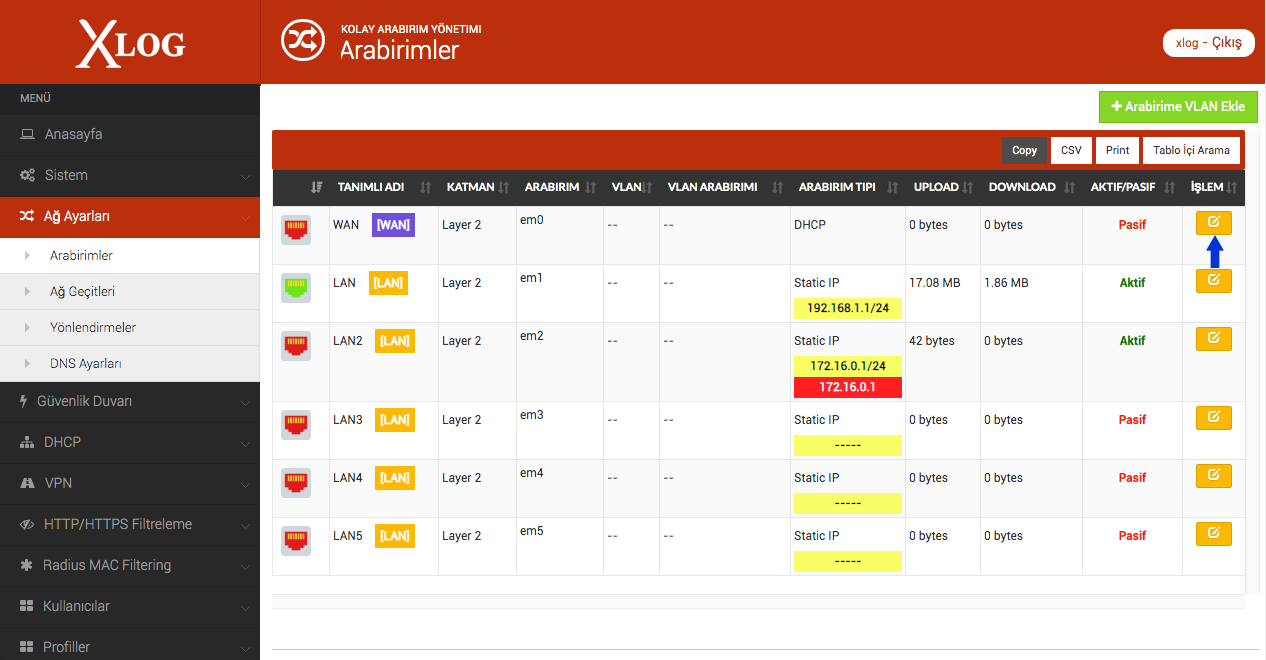
Task: Open Anasayfa from the side menu
Action: pyautogui.click(x=130, y=134)
